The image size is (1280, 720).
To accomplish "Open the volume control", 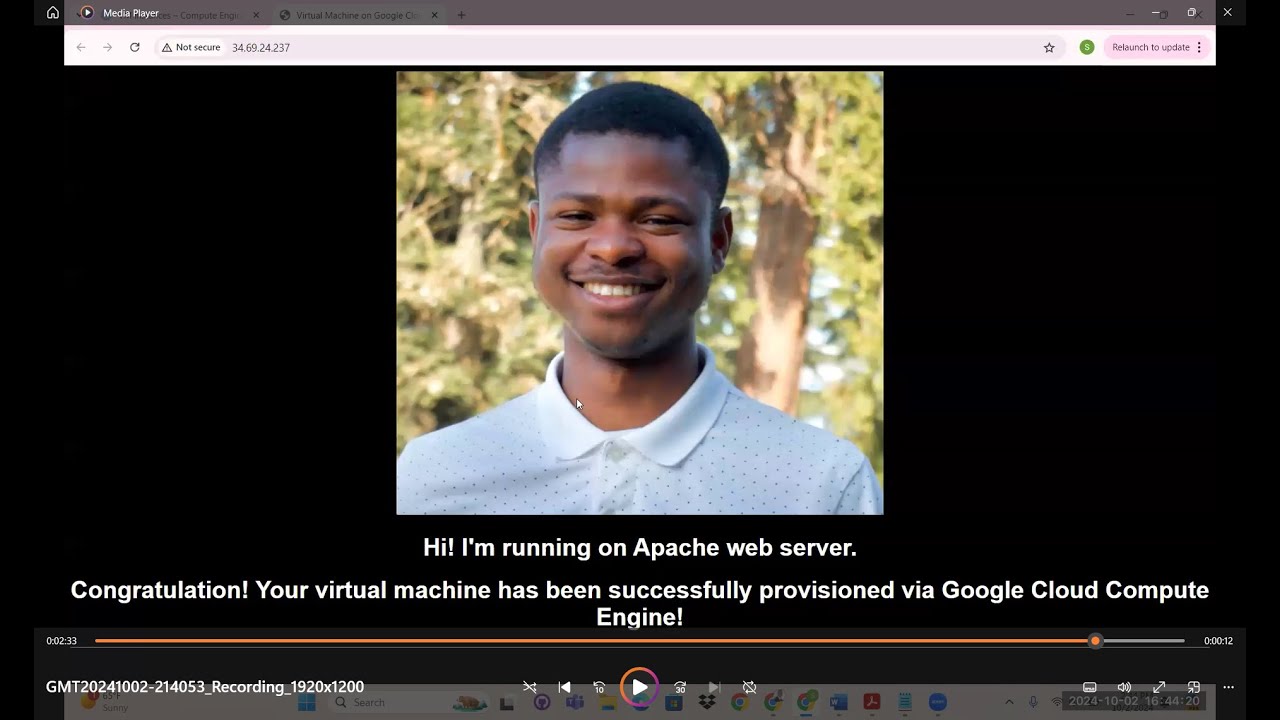I will tap(1124, 687).
